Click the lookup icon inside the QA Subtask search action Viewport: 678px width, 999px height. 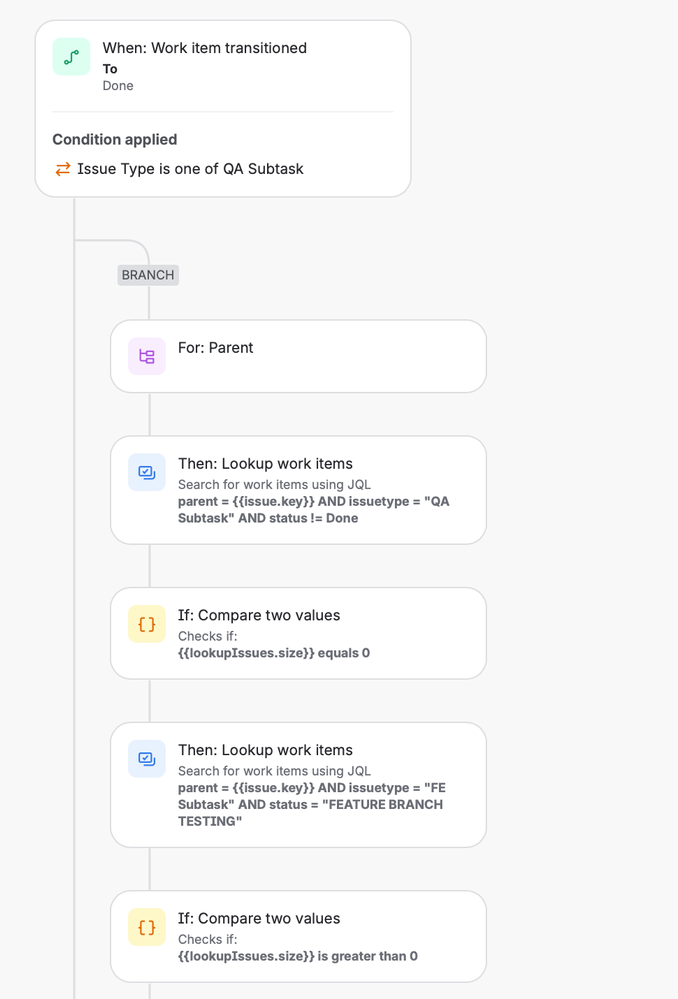[146, 472]
